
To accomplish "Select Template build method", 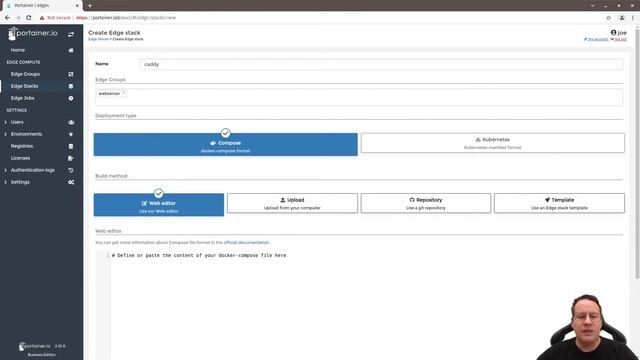I will (559, 203).
